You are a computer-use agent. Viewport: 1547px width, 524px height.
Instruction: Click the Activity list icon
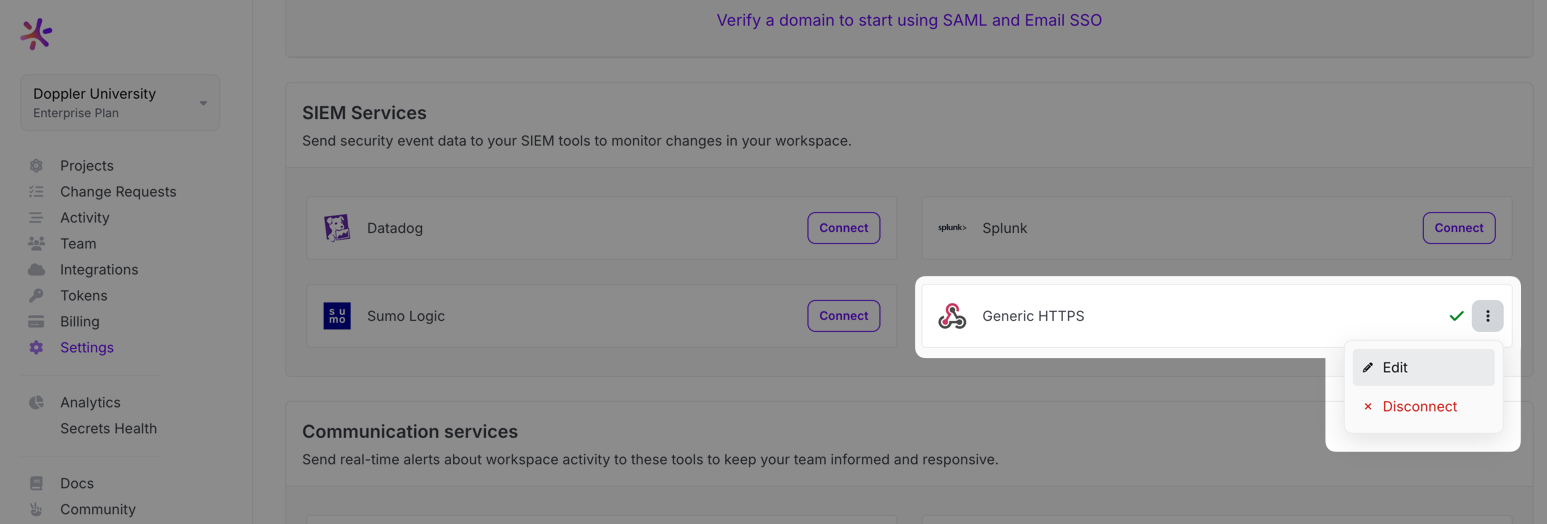[36, 218]
